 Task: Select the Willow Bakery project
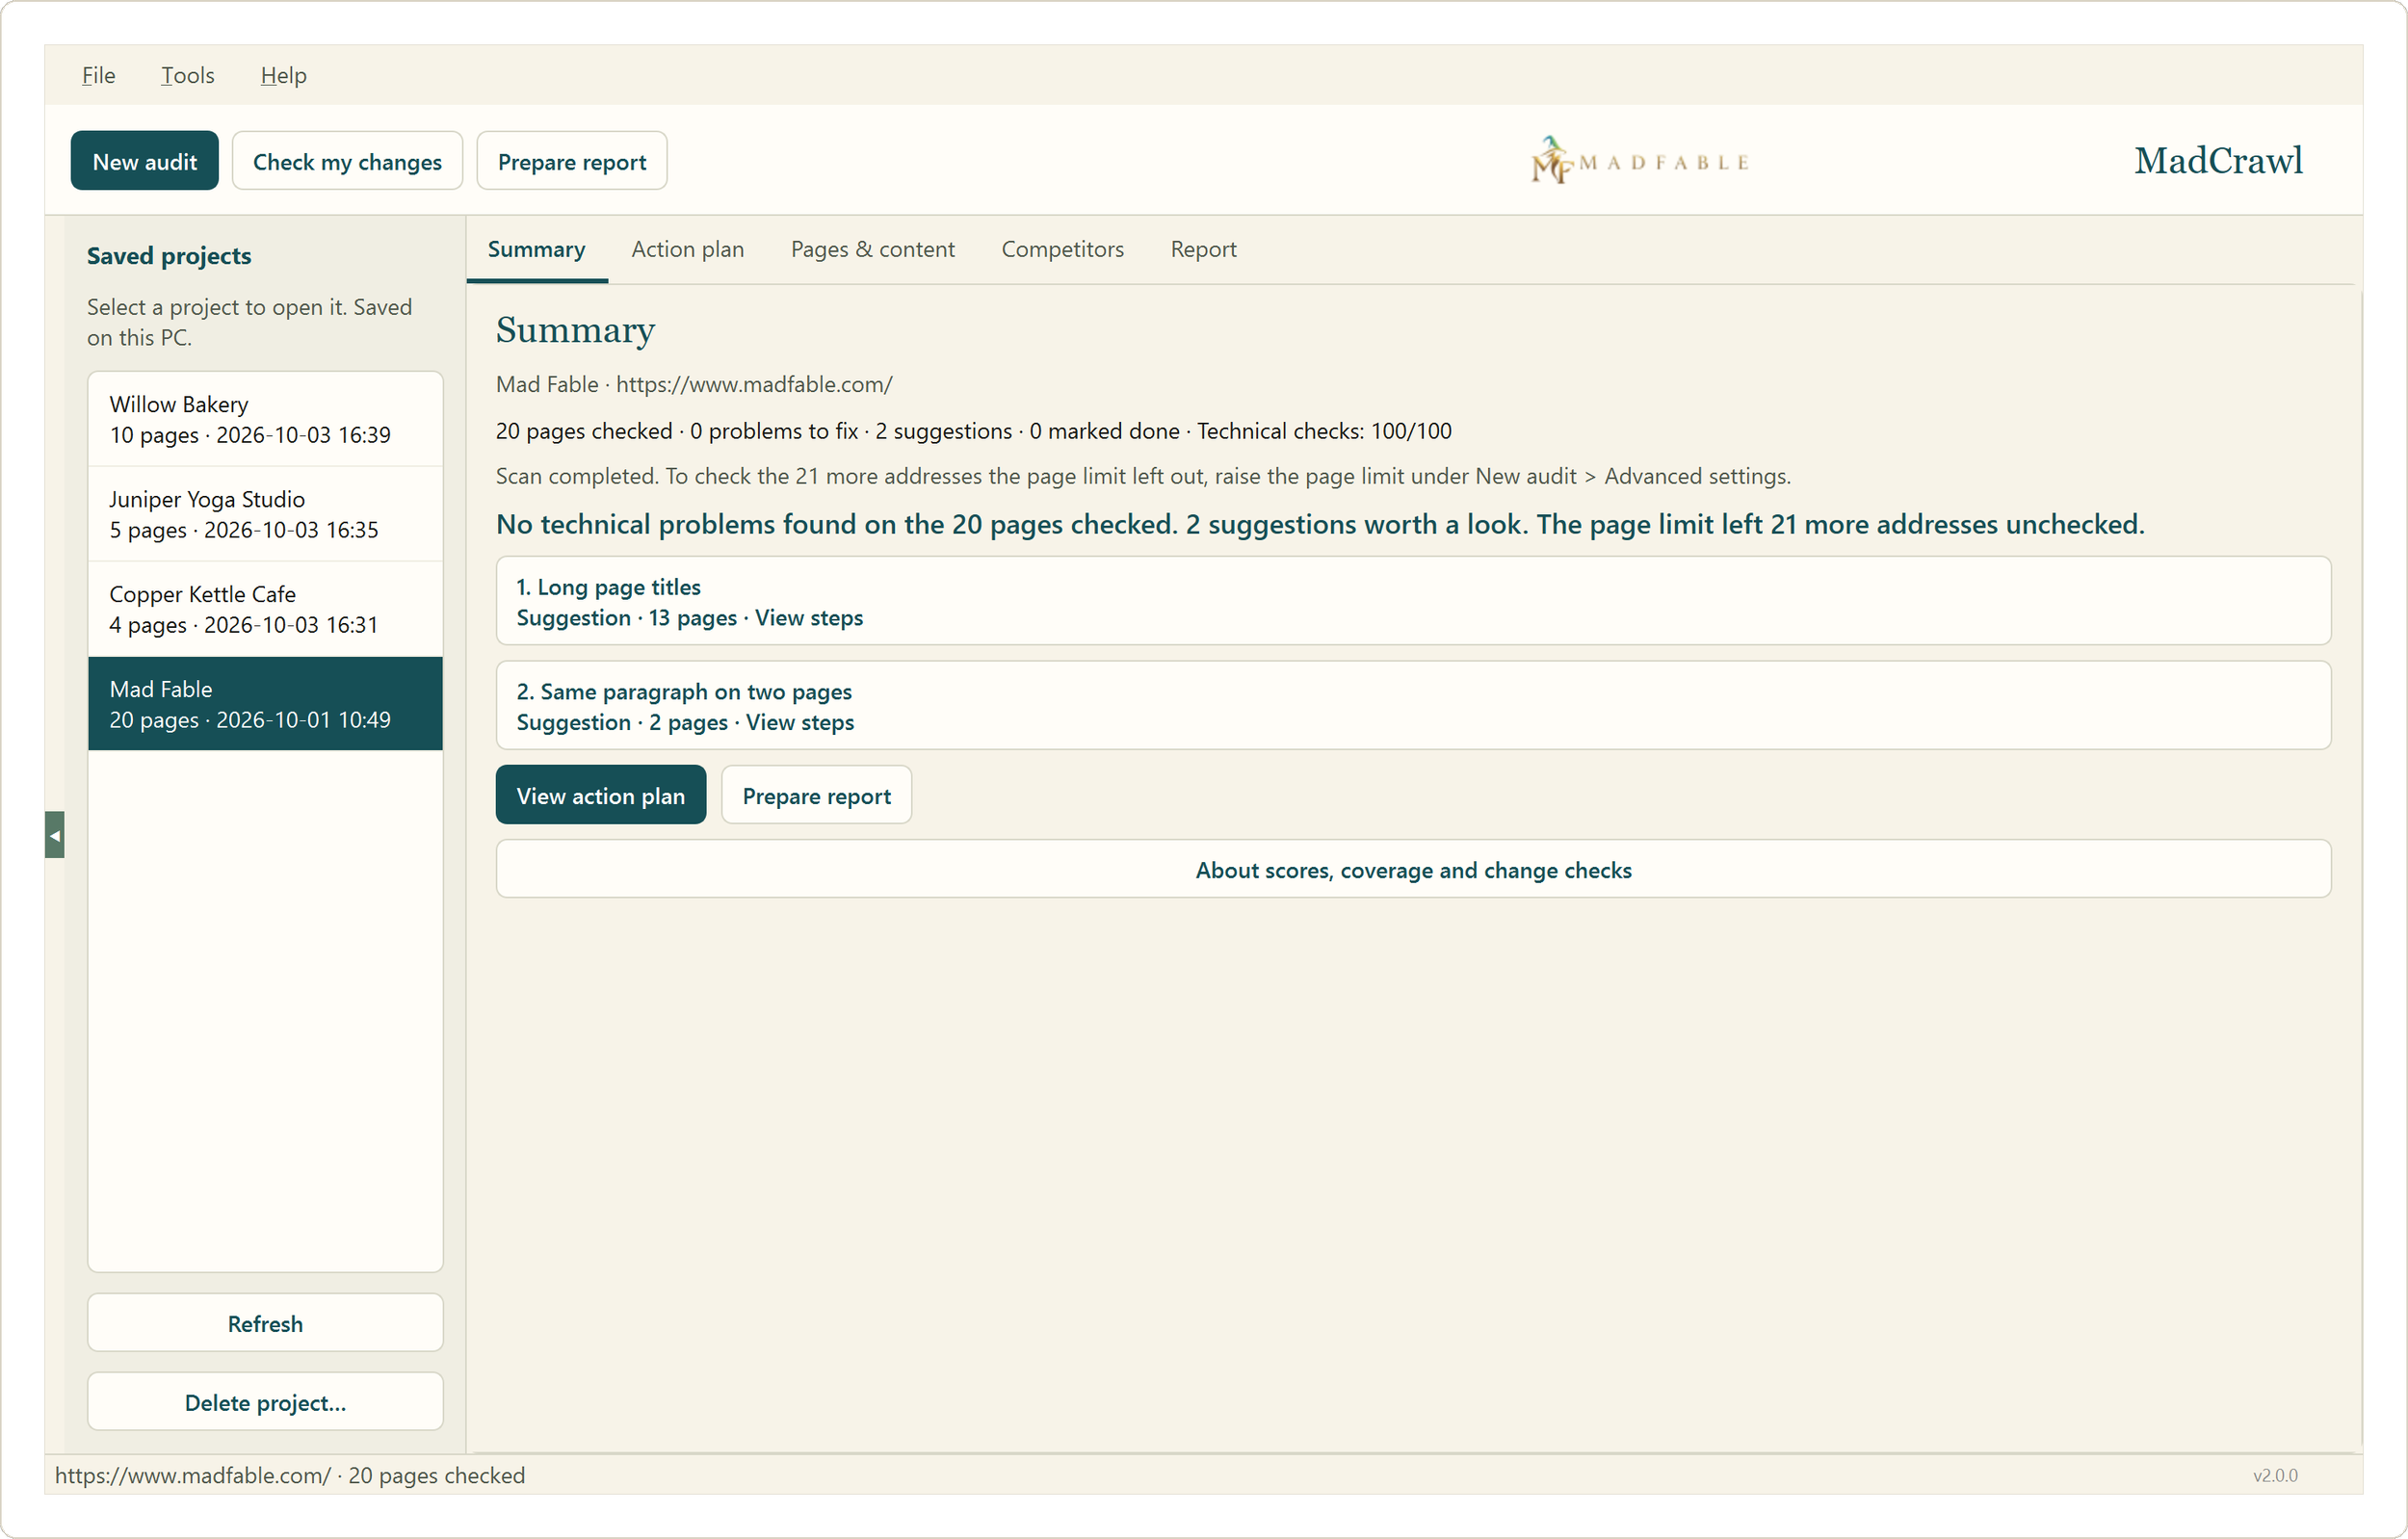[x=265, y=419]
